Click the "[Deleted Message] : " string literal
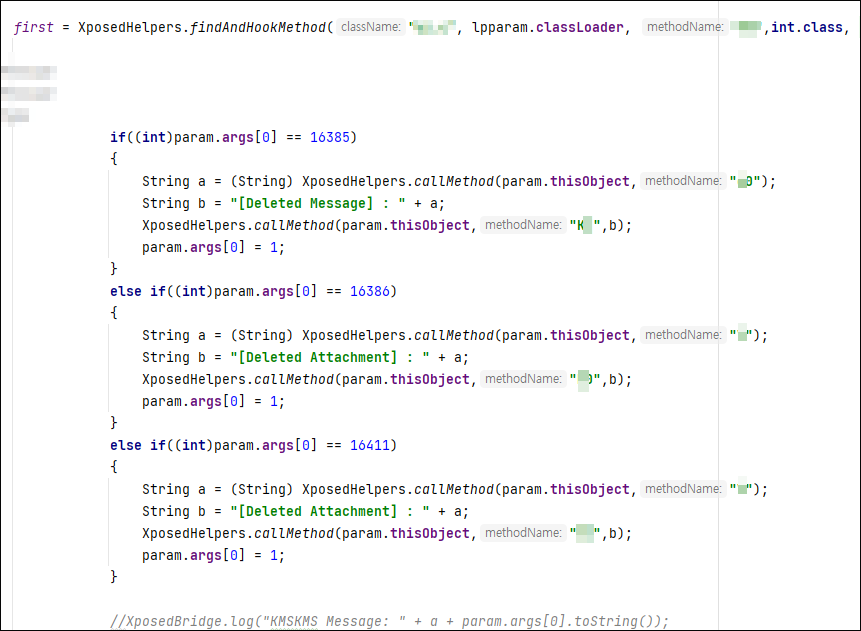Viewport: 861px width, 631px height. click(318, 204)
